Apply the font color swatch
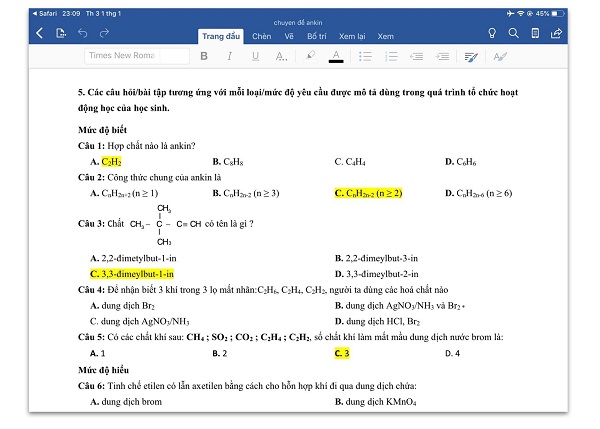Viewport: 600px width, 429px height. 336,57
